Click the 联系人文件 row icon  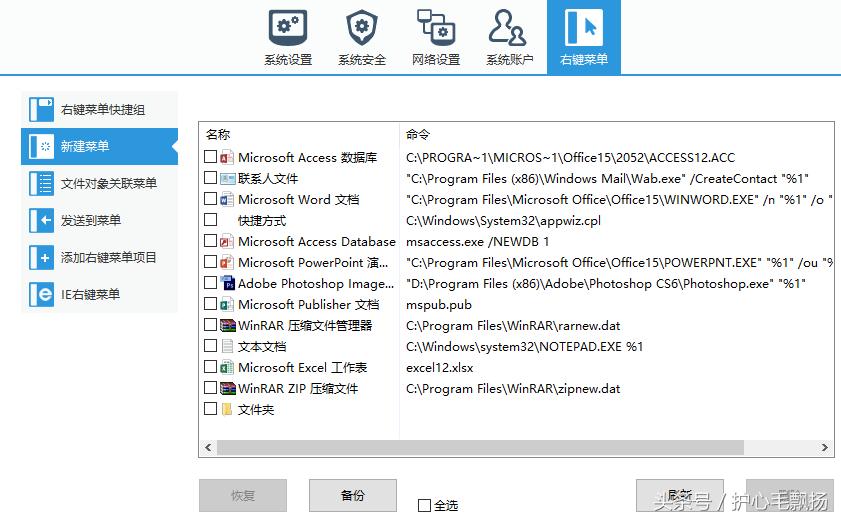[x=227, y=179]
